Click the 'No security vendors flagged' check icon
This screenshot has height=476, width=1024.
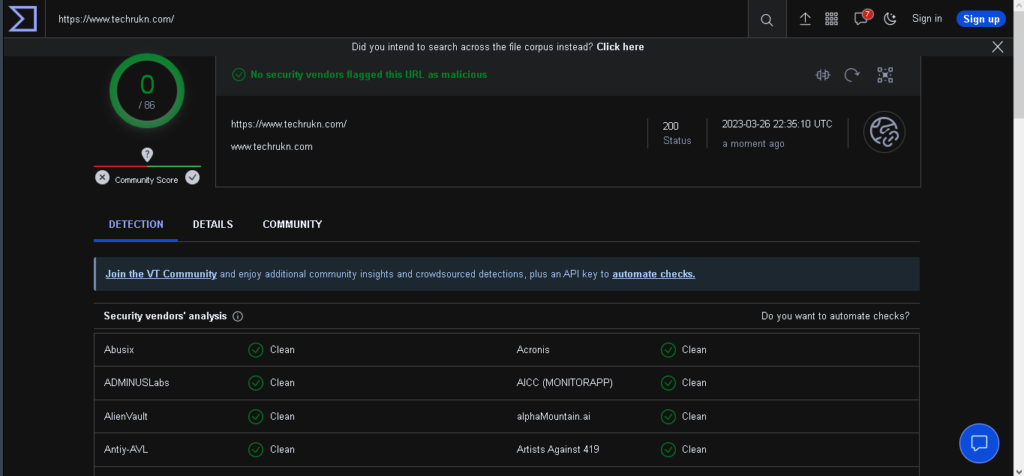(239, 74)
